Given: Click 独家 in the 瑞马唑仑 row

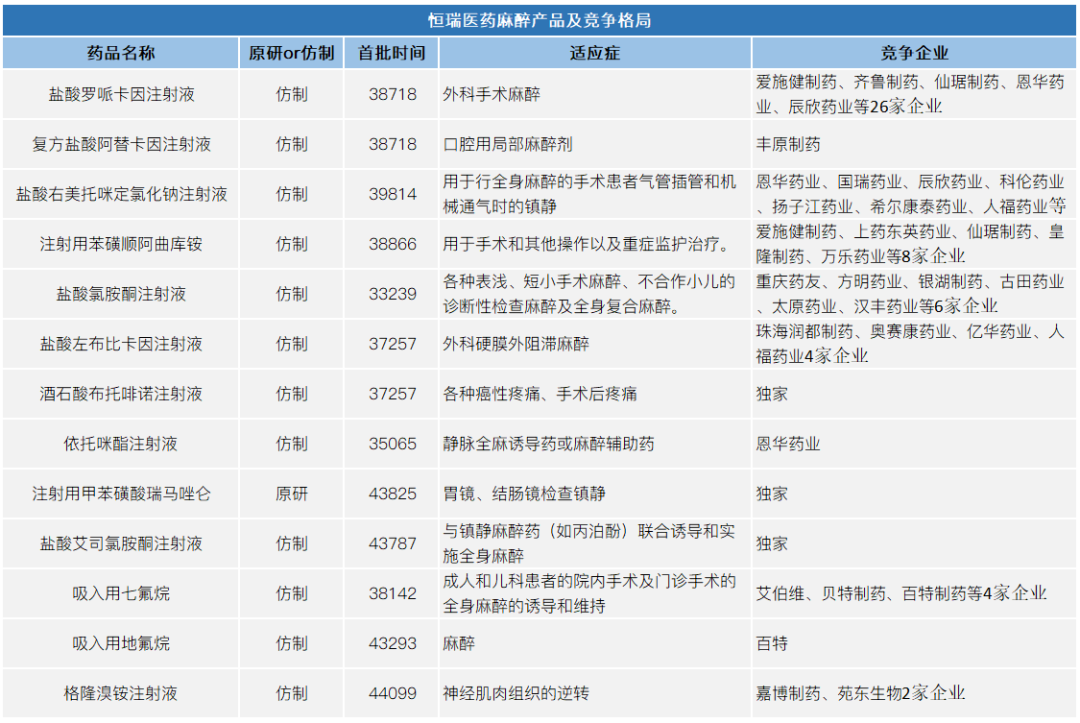Looking at the screenshot, I should tap(772, 494).
